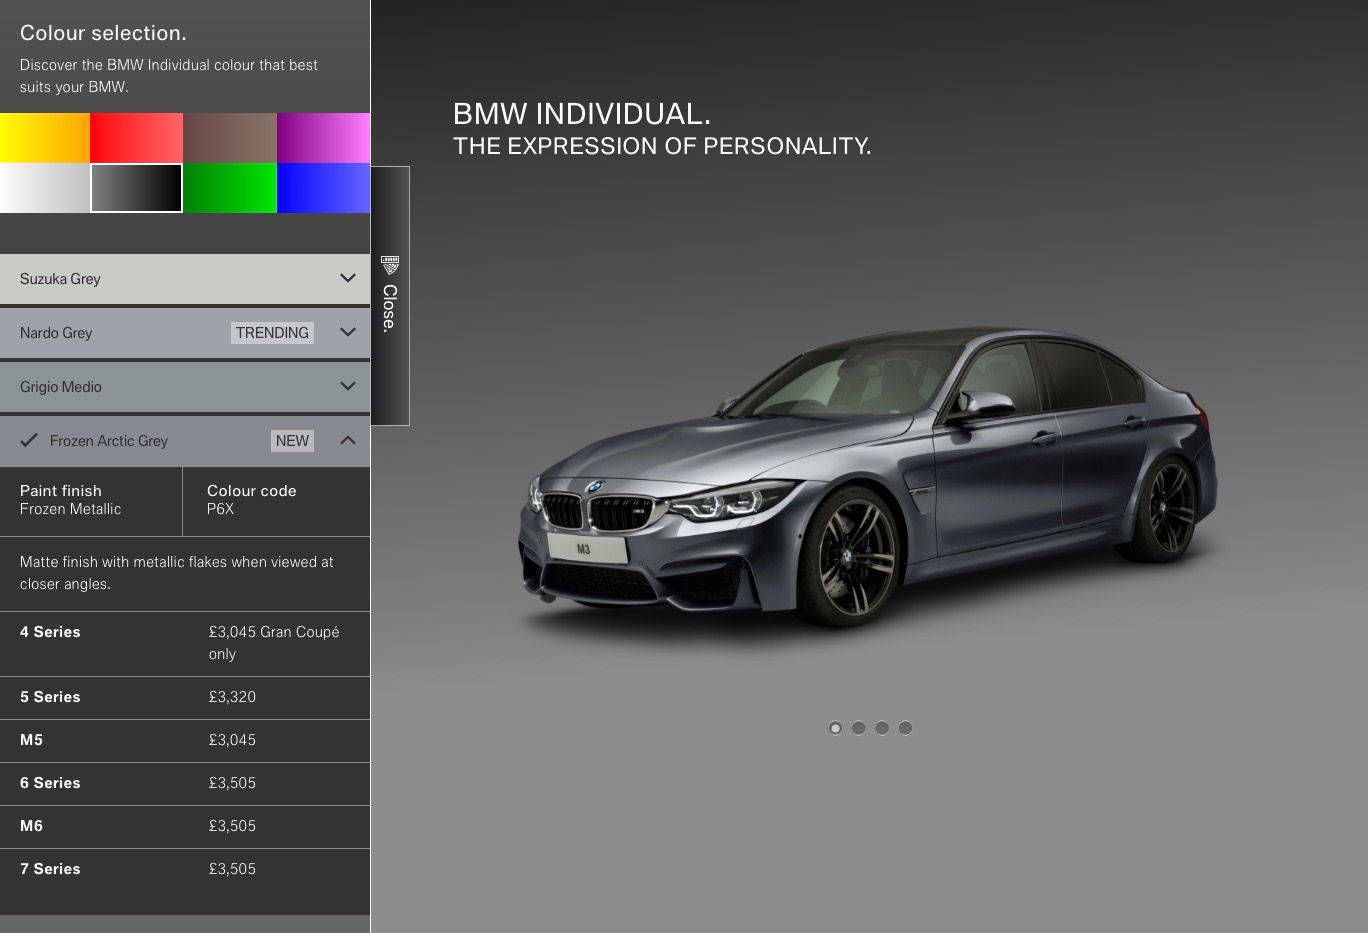Select the grey-black colour swatch
1368x933 pixels.
click(137, 188)
